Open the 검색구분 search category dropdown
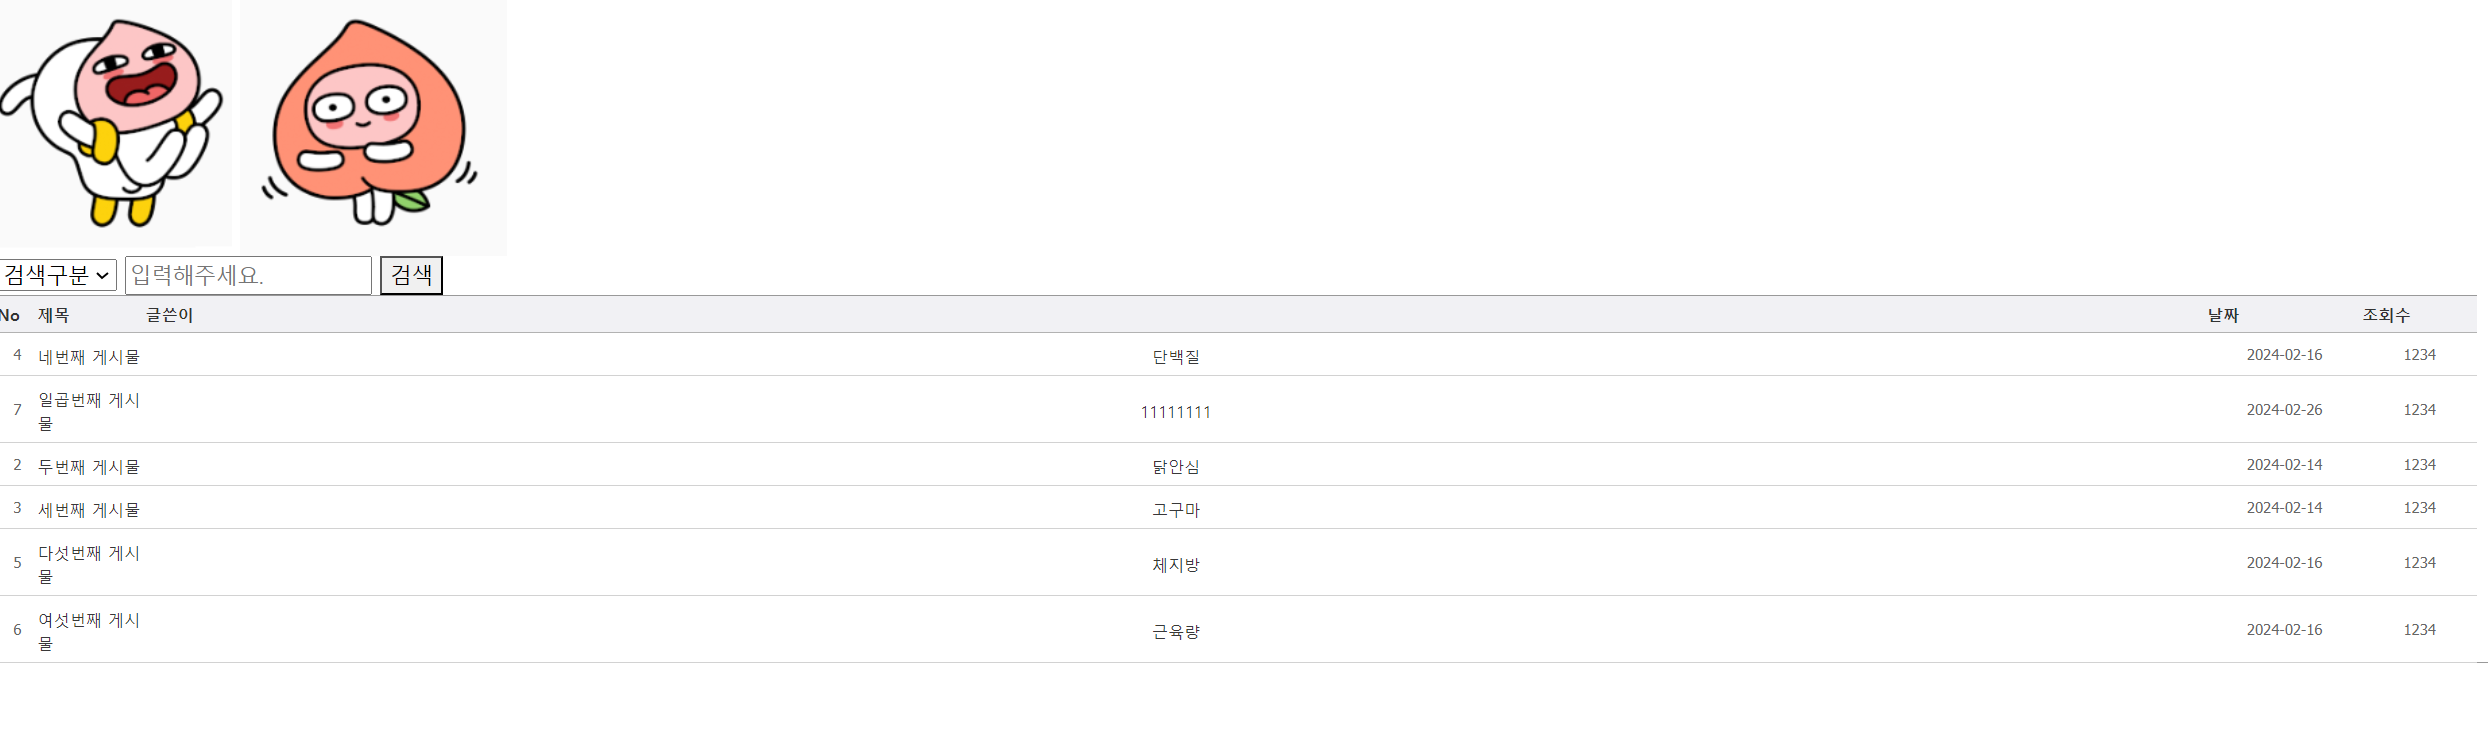The image size is (2488, 737). tap(59, 275)
